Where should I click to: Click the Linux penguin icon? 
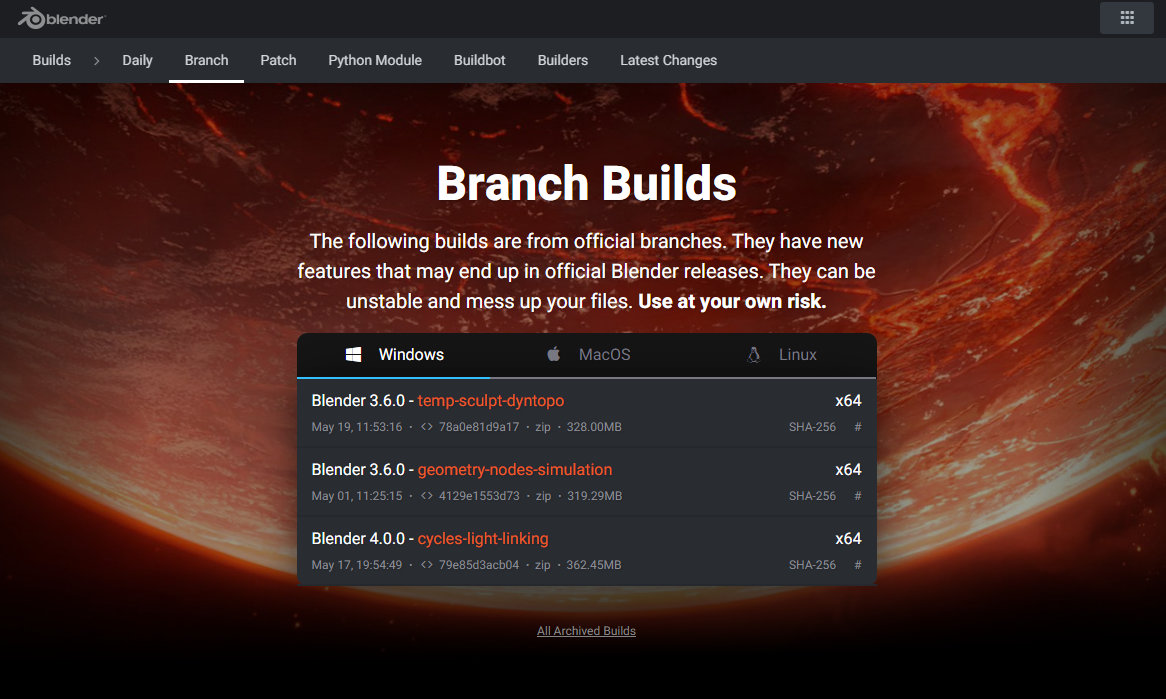(754, 355)
